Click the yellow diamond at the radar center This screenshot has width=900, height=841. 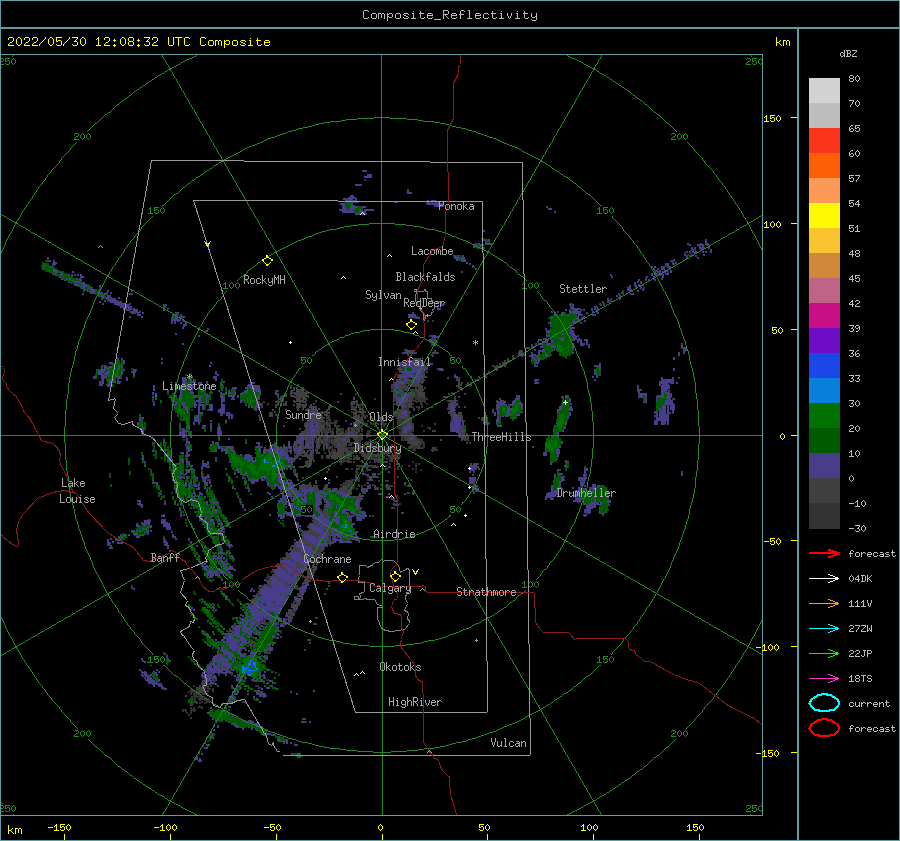click(x=382, y=435)
